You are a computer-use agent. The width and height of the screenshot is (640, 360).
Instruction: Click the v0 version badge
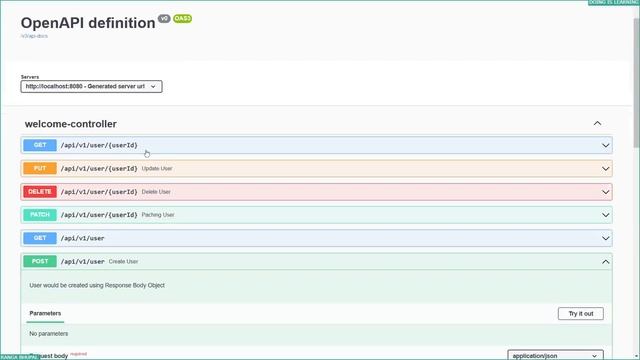tap(164, 18)
